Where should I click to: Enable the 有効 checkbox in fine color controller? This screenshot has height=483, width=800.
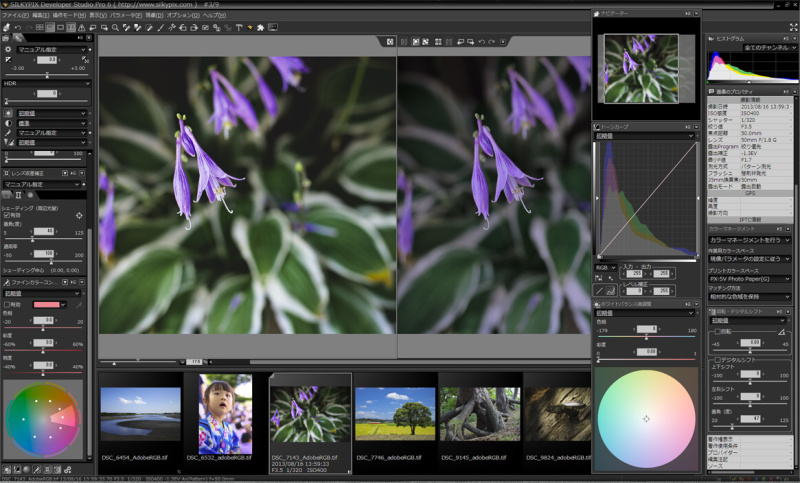coord(9,305)
